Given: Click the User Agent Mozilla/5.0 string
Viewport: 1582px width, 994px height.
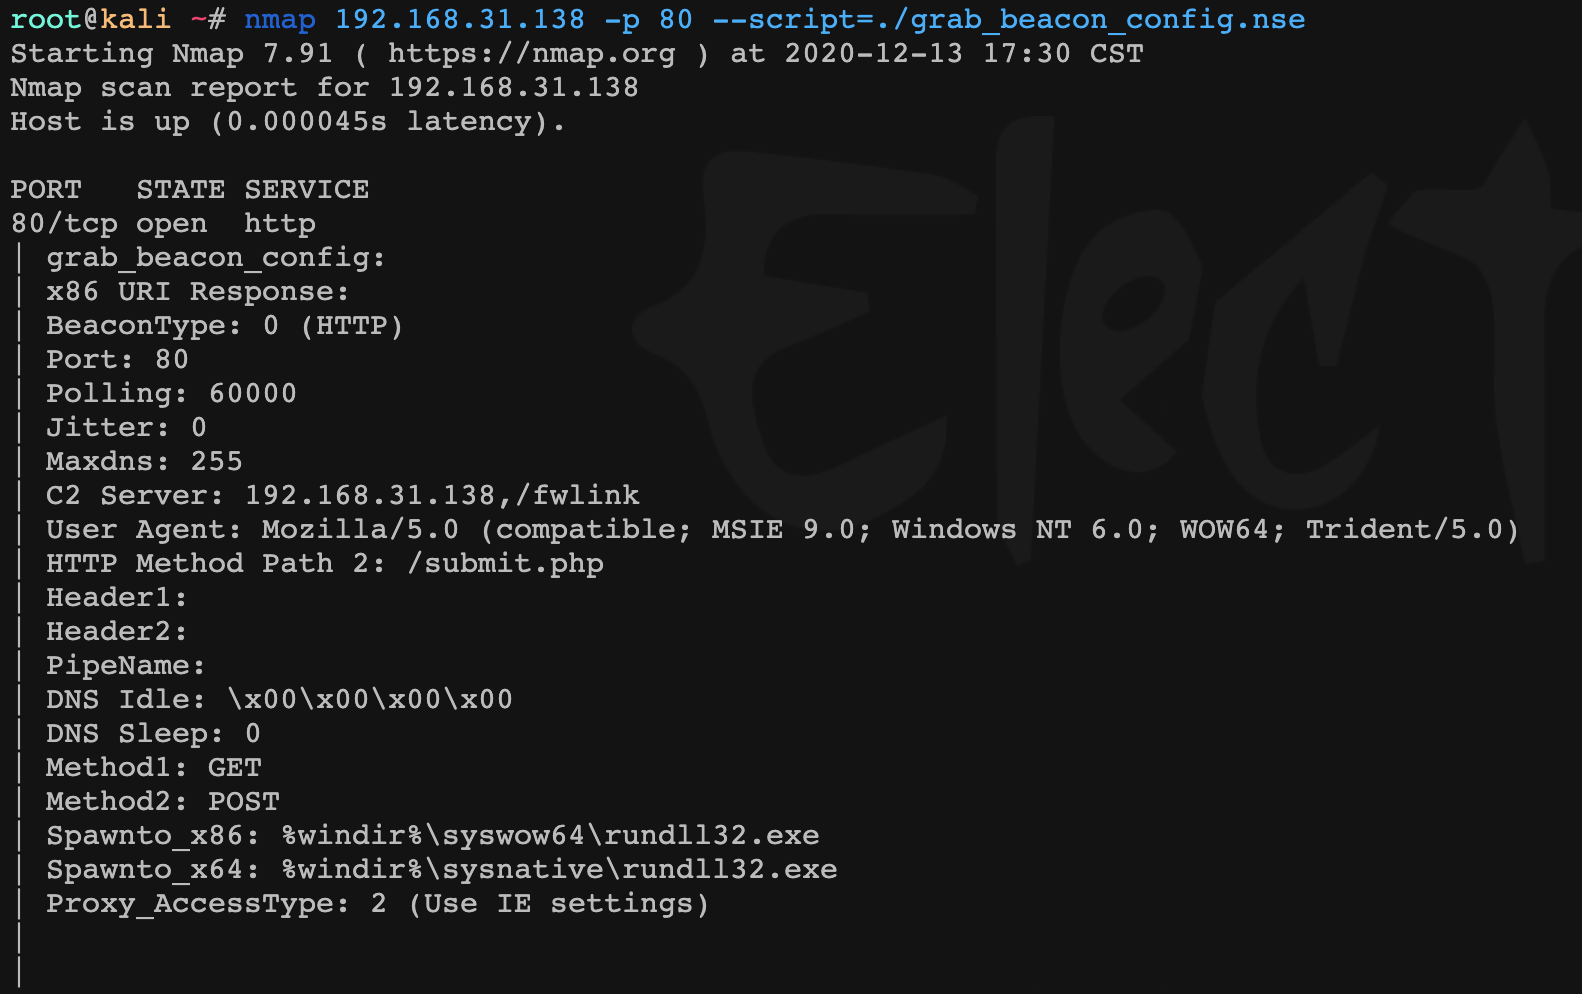Looking at the screenshot, I should click(890, 529).
